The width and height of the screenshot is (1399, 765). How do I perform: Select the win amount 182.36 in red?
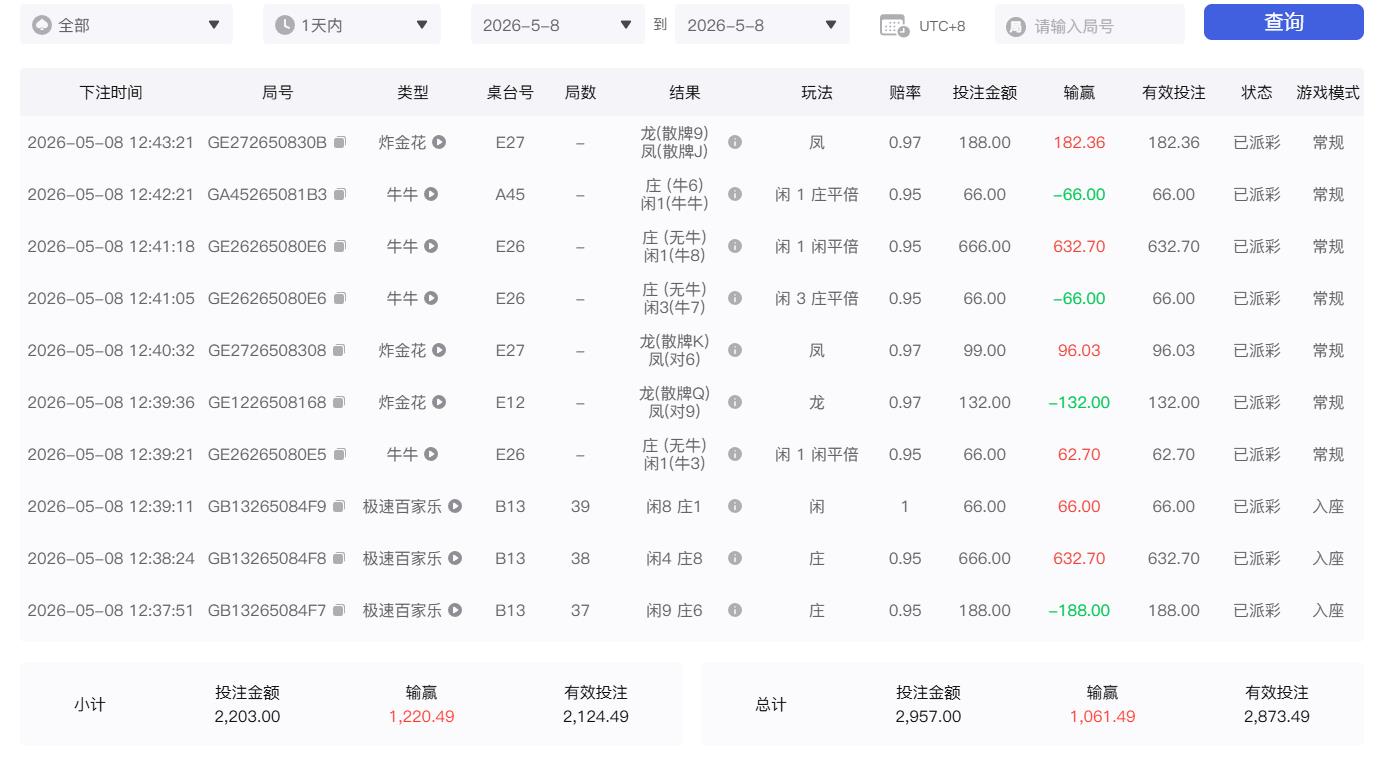(x=1079, y=143)
